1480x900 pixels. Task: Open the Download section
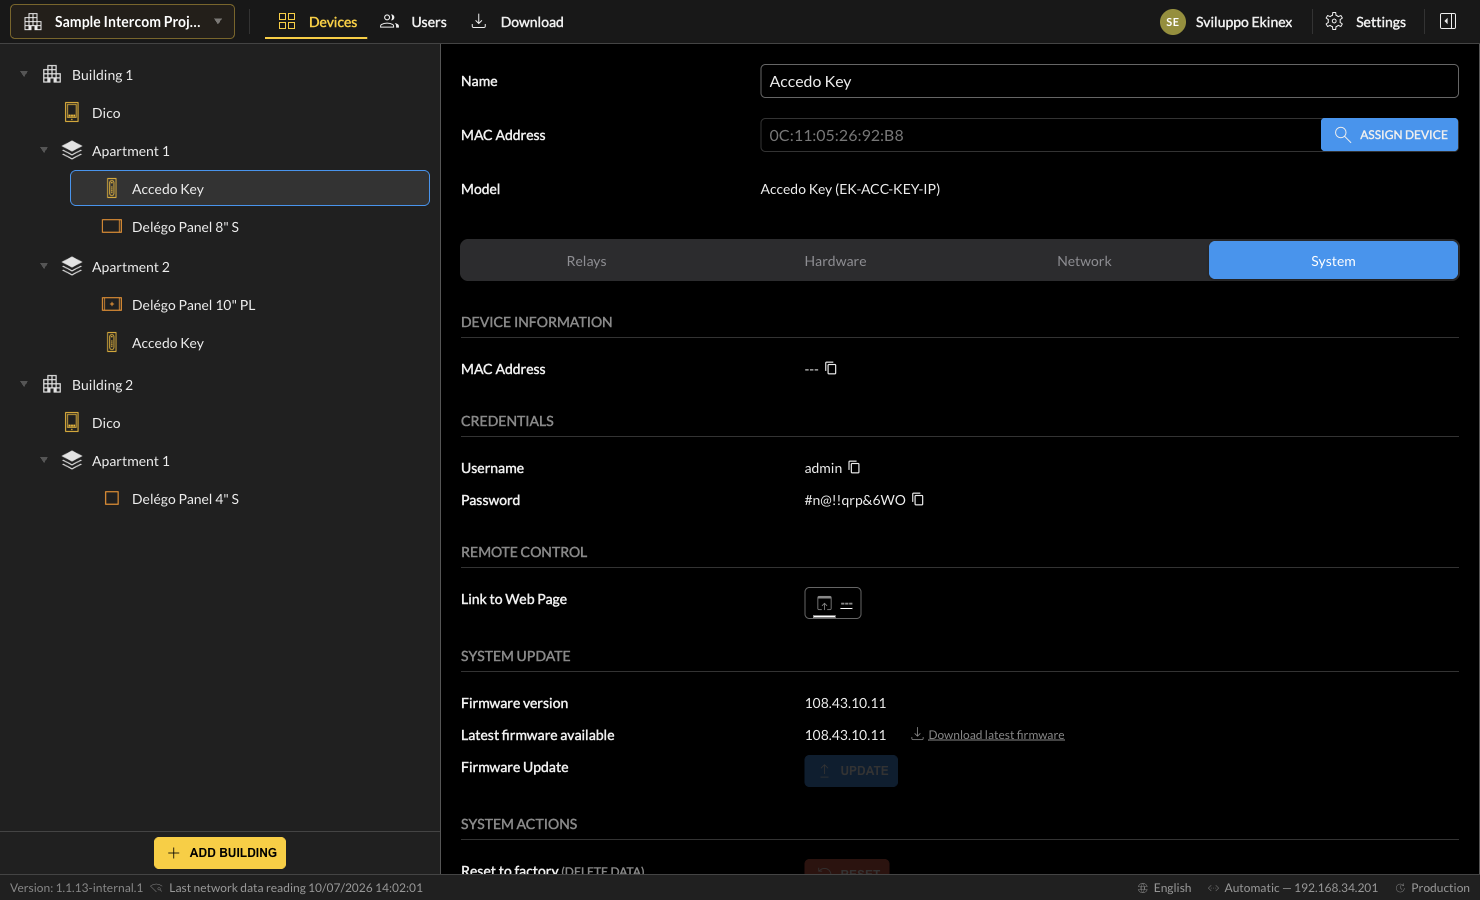pos(518,22)
